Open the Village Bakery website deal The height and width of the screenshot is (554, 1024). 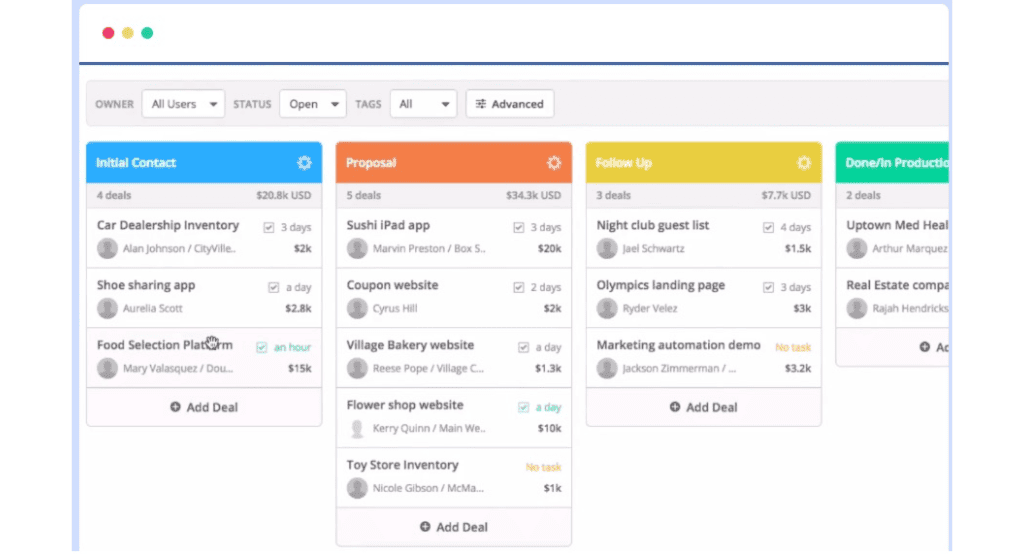pyautogui.click(x=410, y=345)
